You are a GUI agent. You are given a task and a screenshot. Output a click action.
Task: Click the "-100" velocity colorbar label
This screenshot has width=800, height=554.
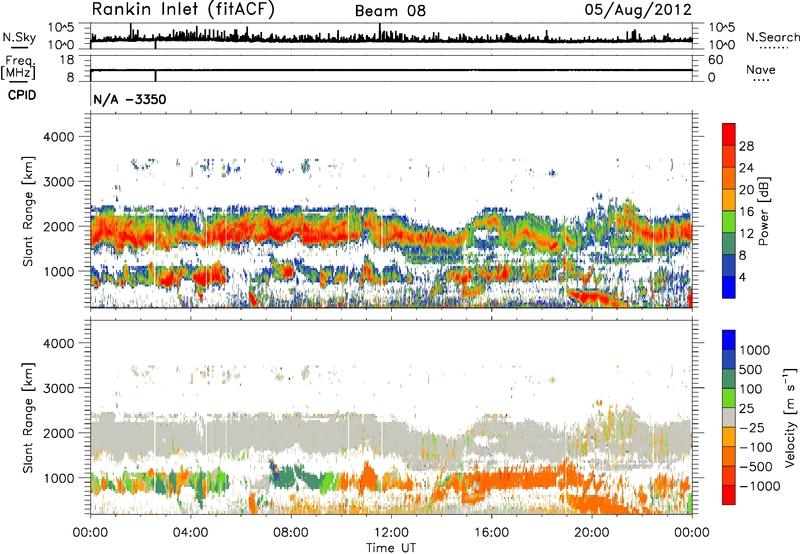click(x=756, y=447)
